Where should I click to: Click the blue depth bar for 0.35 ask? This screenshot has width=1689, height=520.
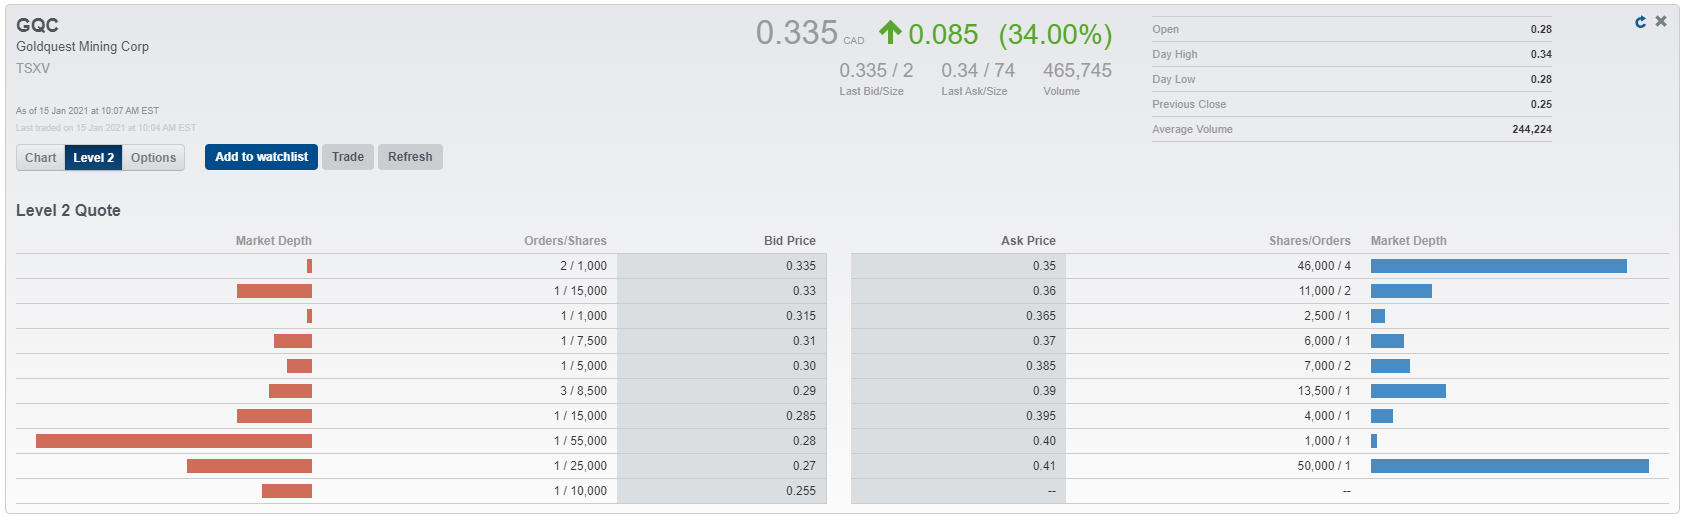click(1498, 266)
